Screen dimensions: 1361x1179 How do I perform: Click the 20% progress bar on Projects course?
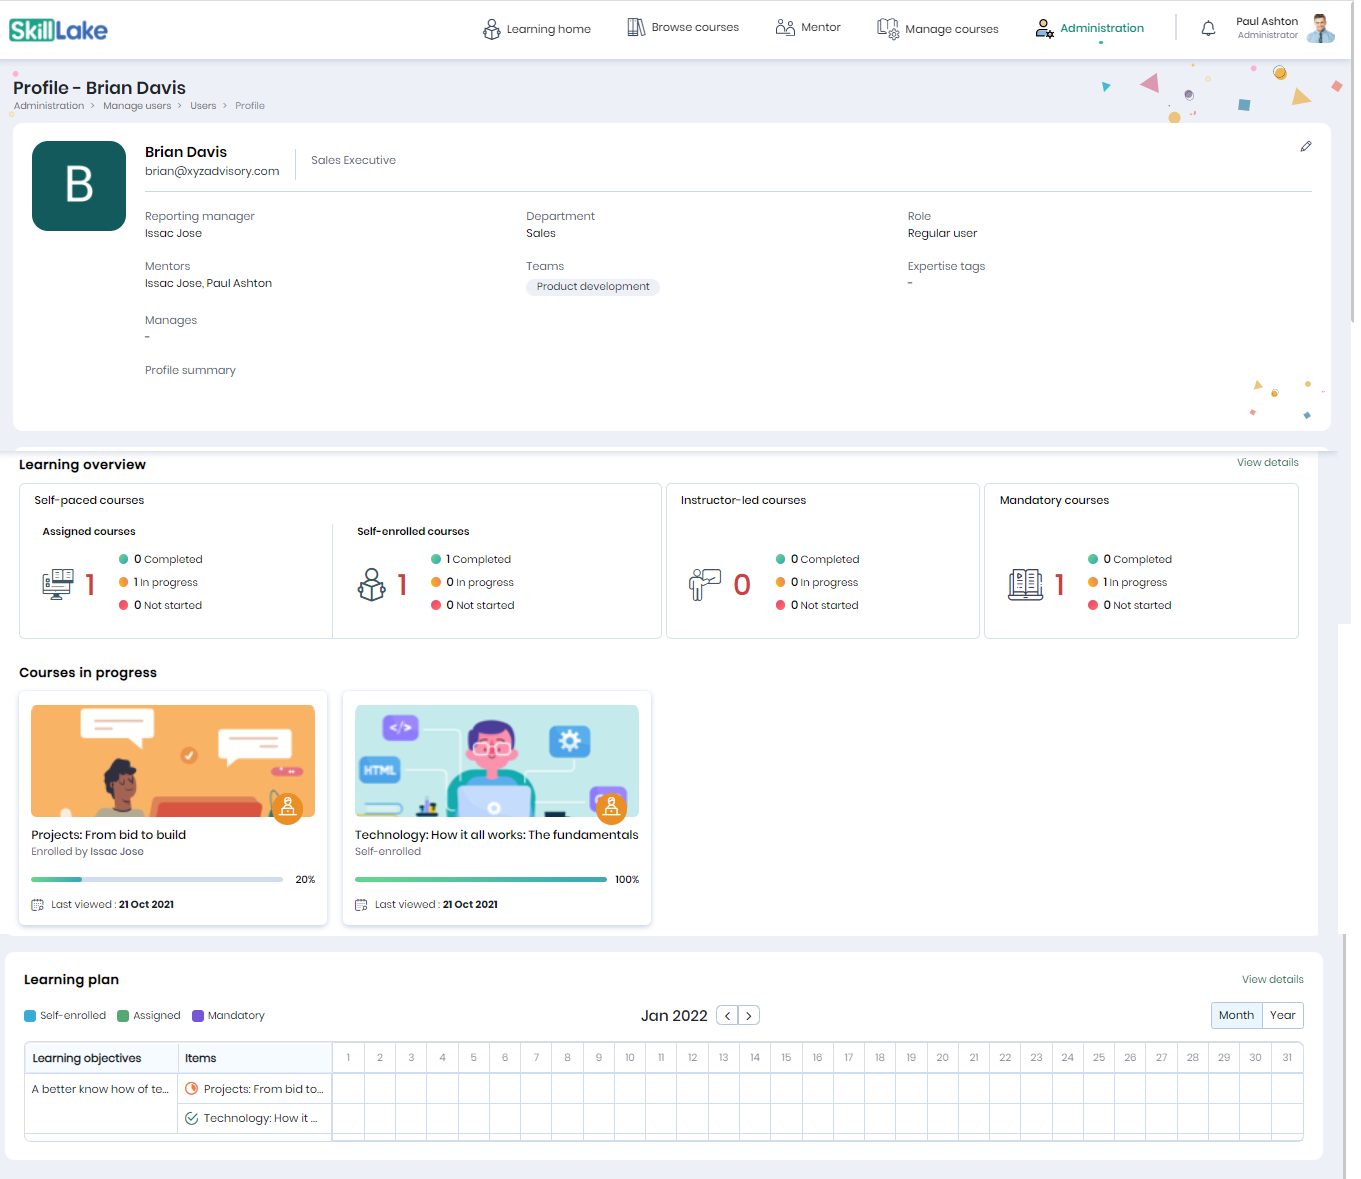156,879
